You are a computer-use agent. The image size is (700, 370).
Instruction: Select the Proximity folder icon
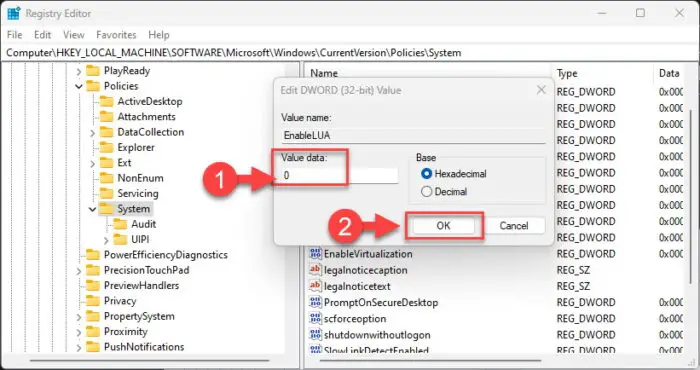tap(93, 331)
